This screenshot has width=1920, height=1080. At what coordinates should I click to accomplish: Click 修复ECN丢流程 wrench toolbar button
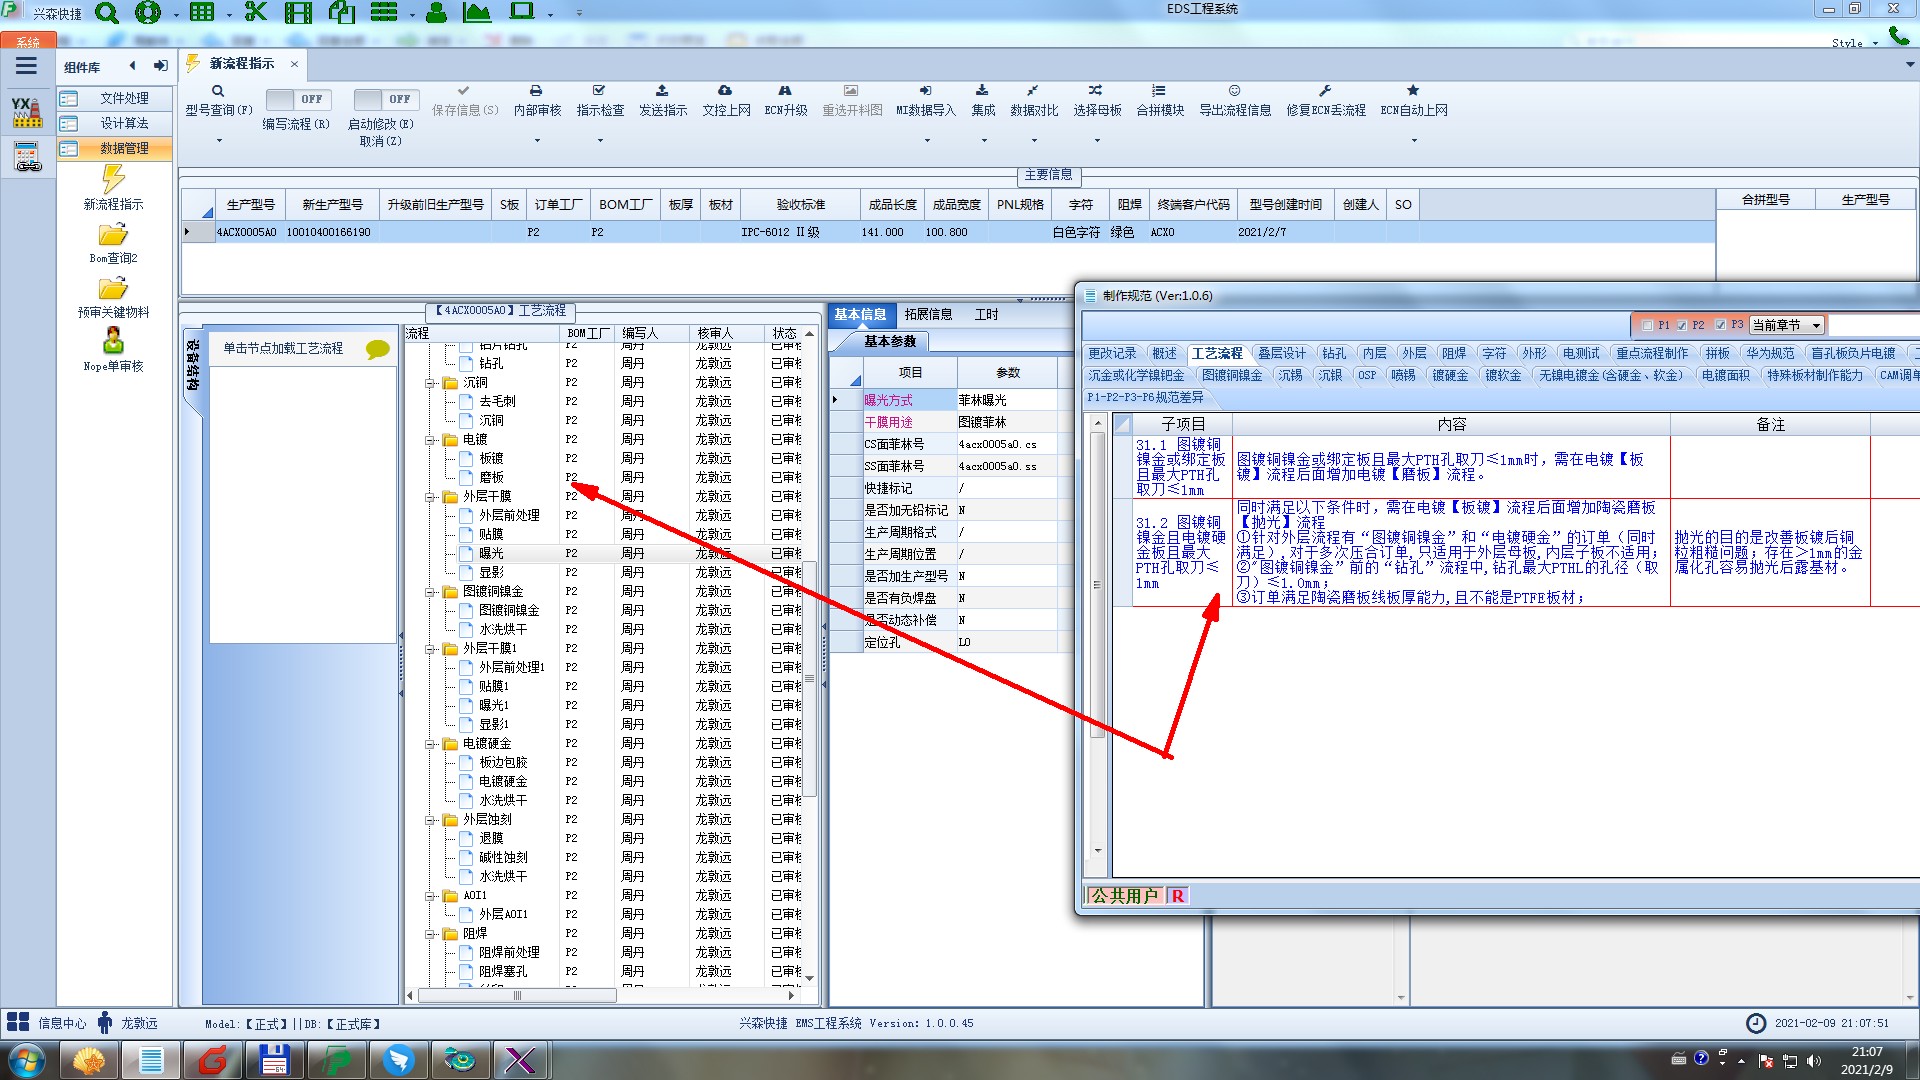click(x=1325, y=101)
